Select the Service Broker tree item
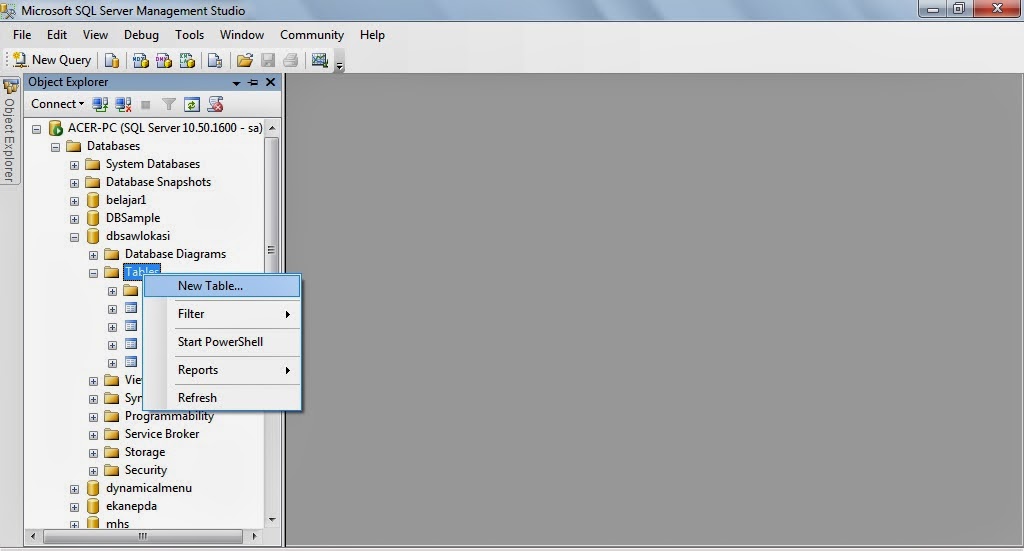Image resolution: width=1024 pixels, height=551 pixels. 162,434
